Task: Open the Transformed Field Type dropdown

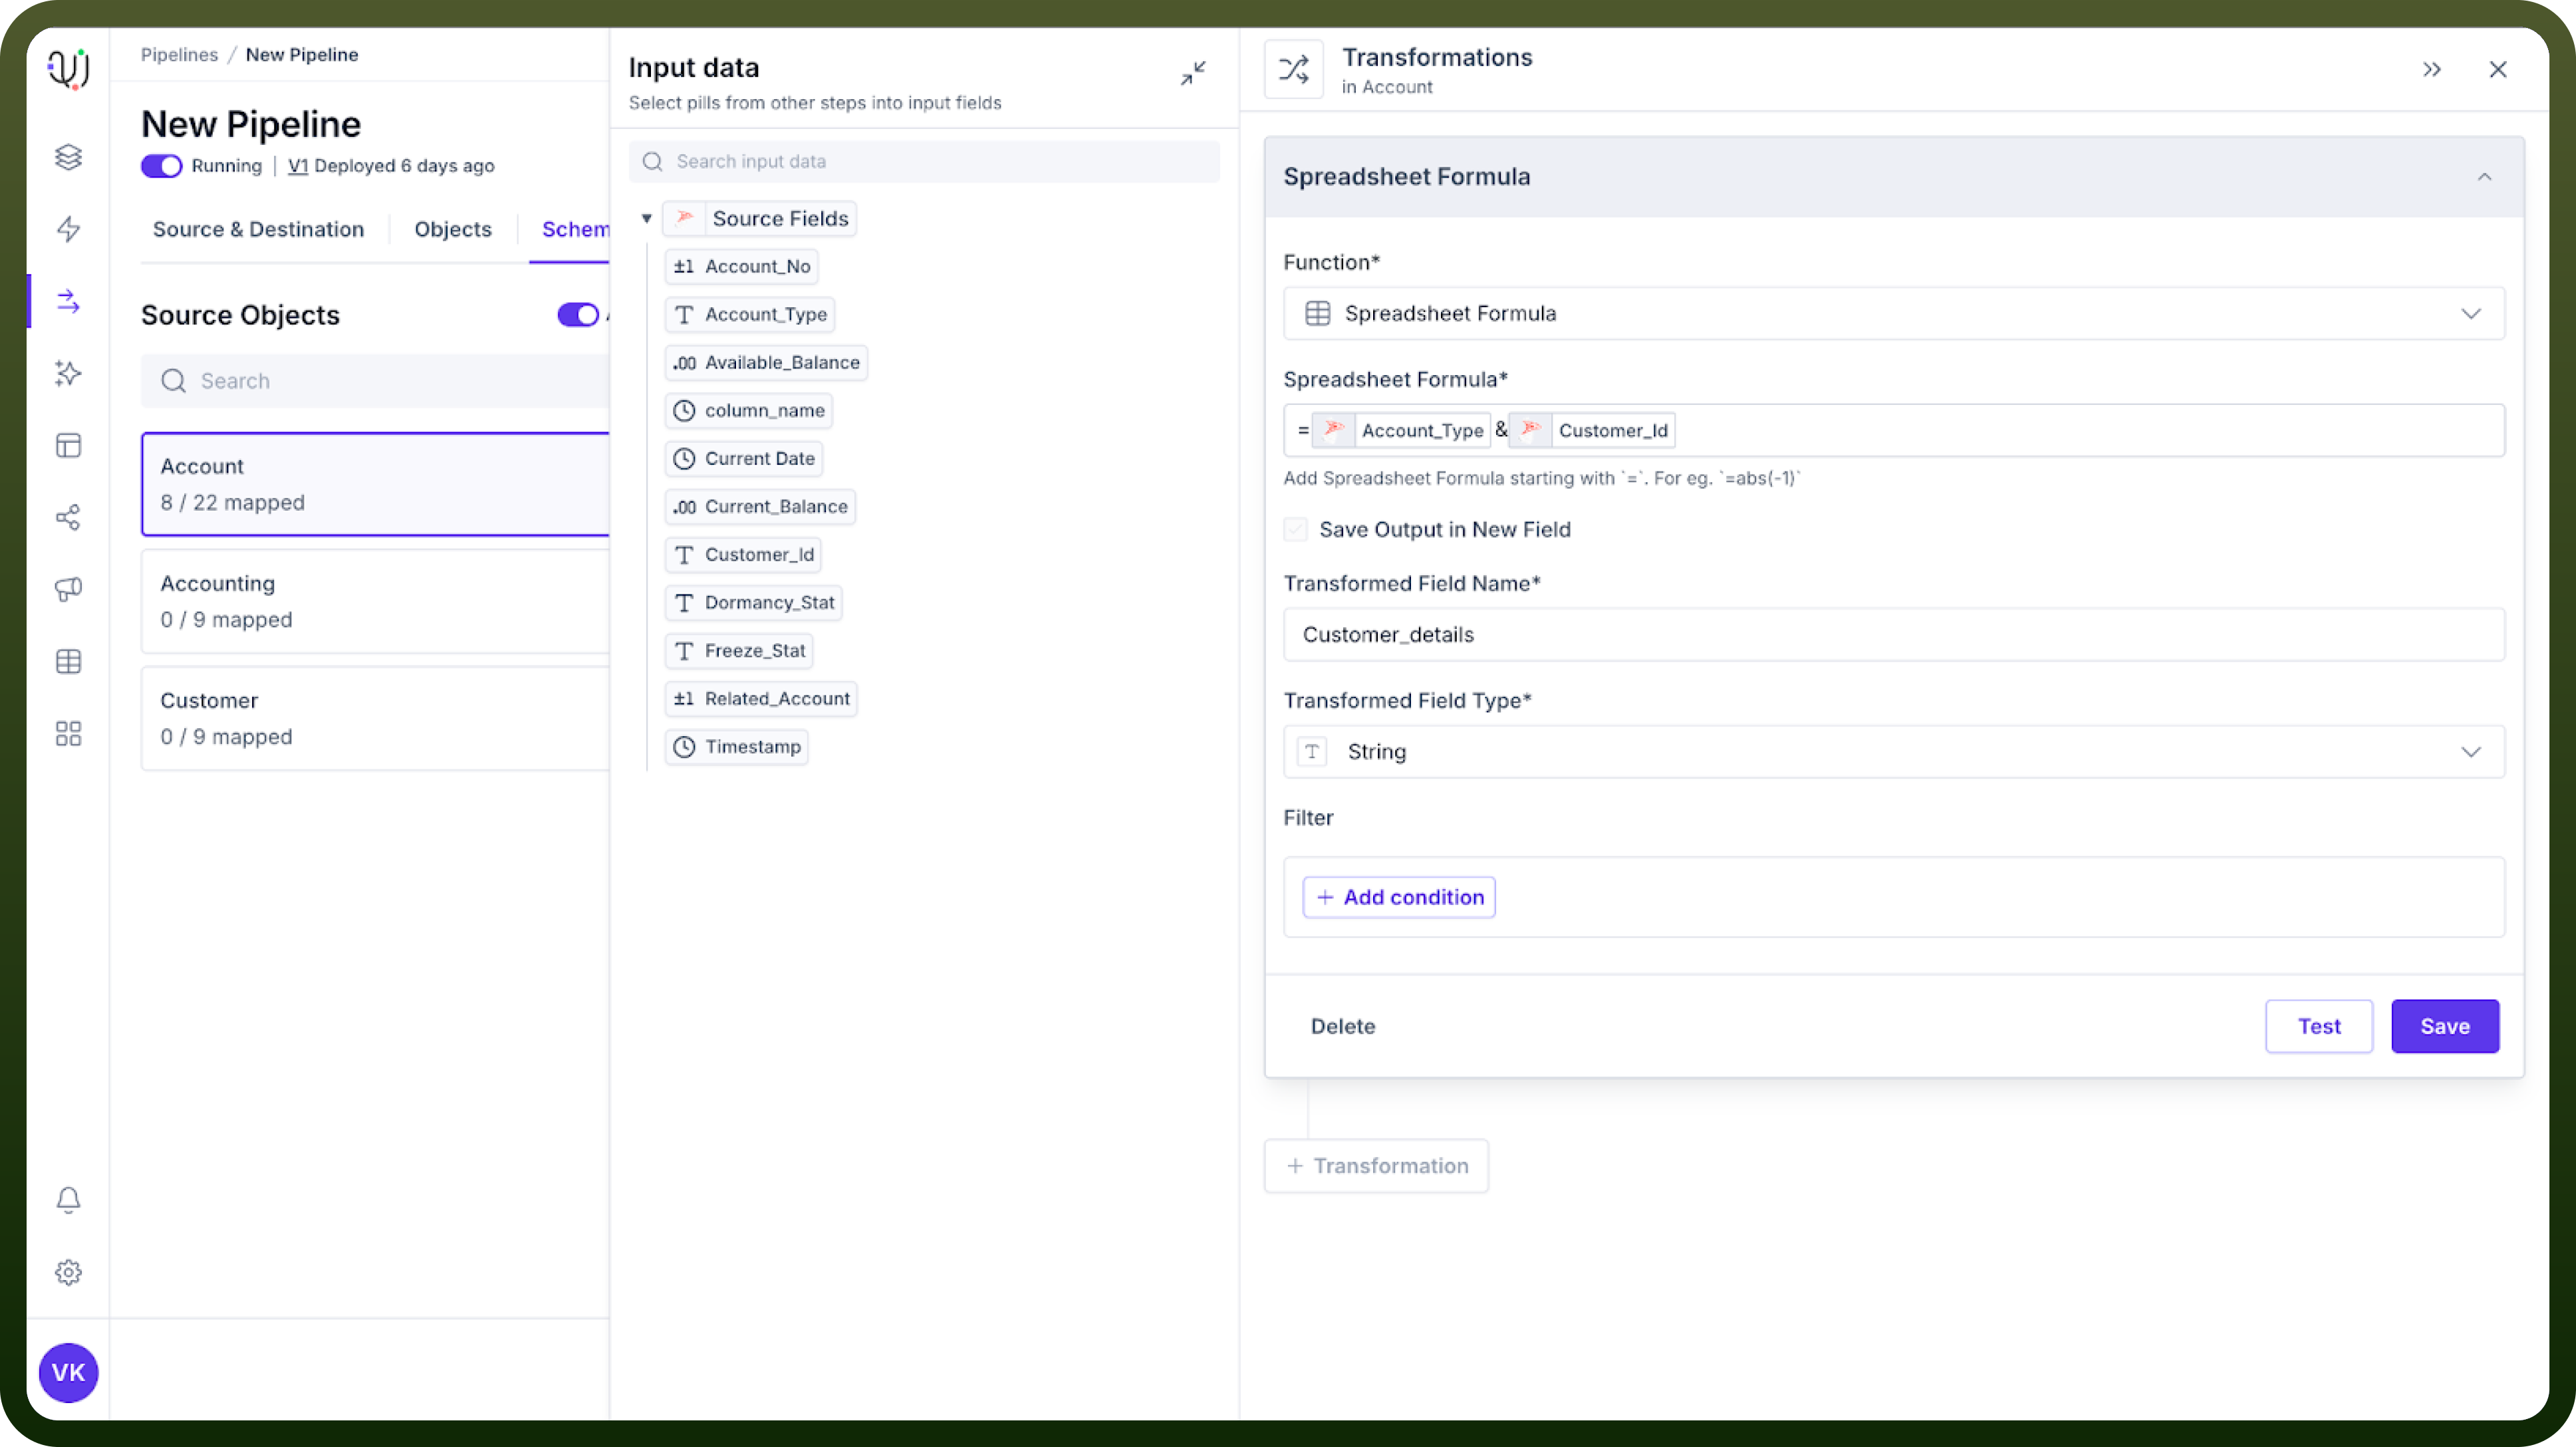Action: 1894,751
